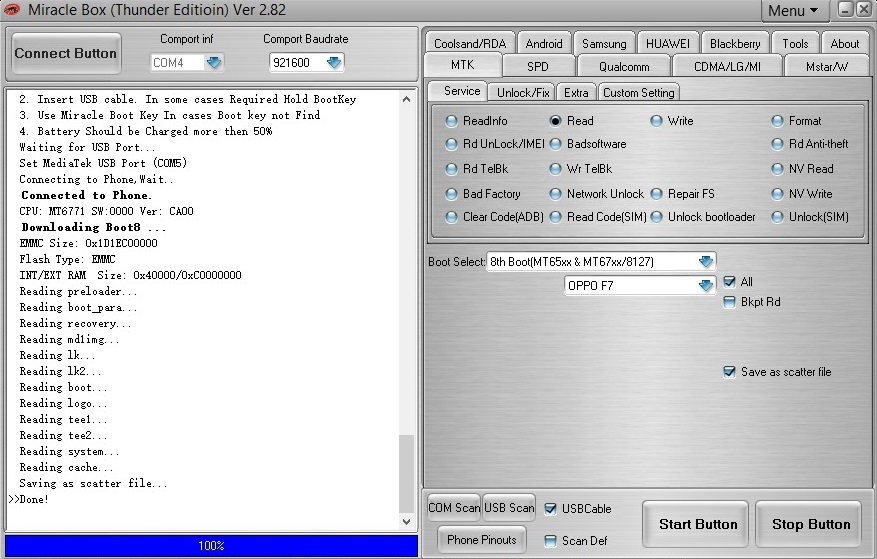The height and width of the screenshot is (559, 877).
Task: Toggle Save as scatter file checkbox
Action: pos(729,372)
